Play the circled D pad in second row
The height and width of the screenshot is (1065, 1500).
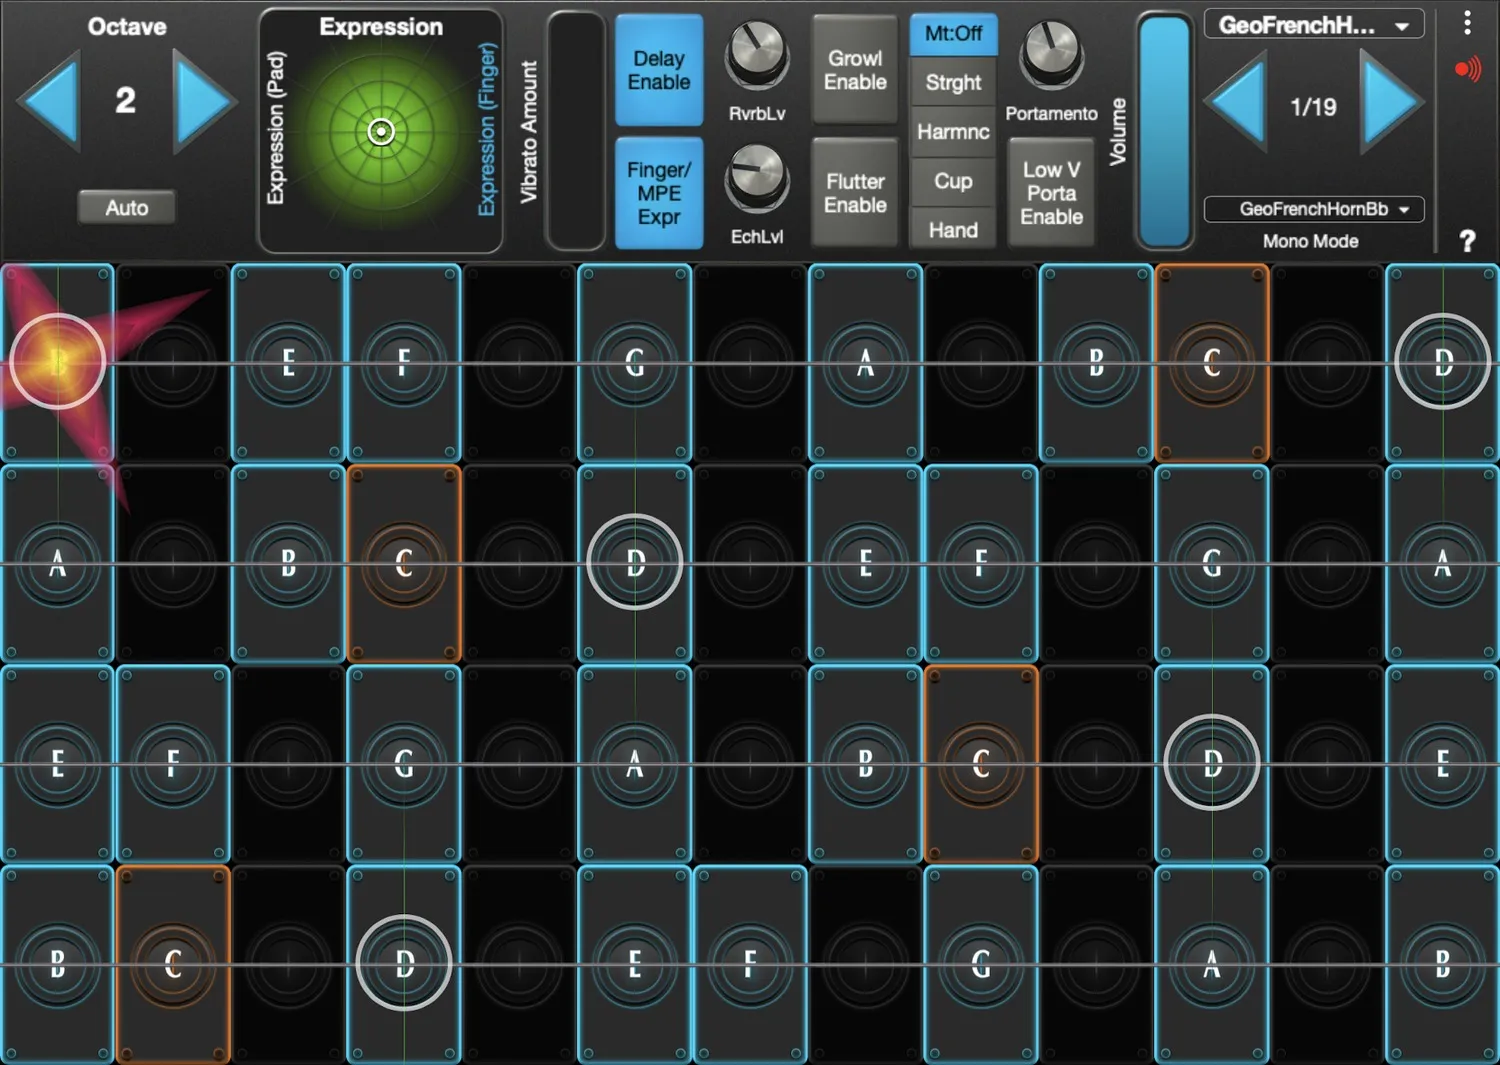tap(635, 563)
